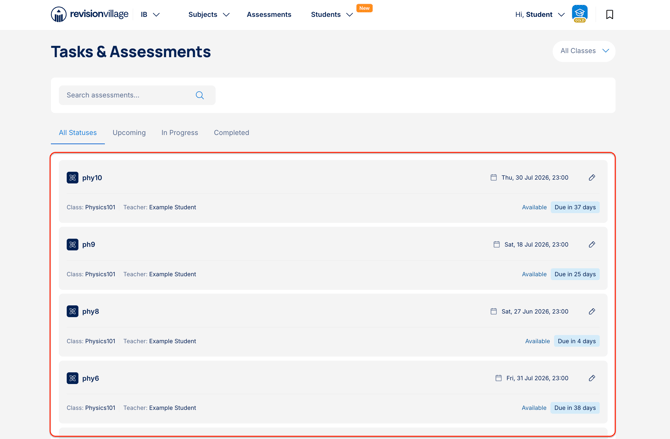670x439 pixels.
Task: Open the bookmark icon in header
Action: click(609, 15)
